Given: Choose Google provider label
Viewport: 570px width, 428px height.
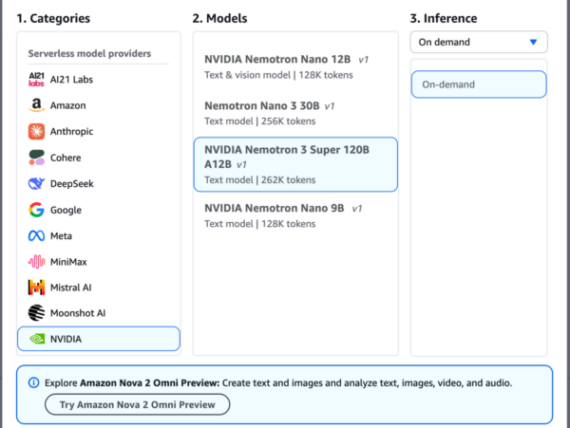Looking at the screenshot, I should tap(66, 210).
